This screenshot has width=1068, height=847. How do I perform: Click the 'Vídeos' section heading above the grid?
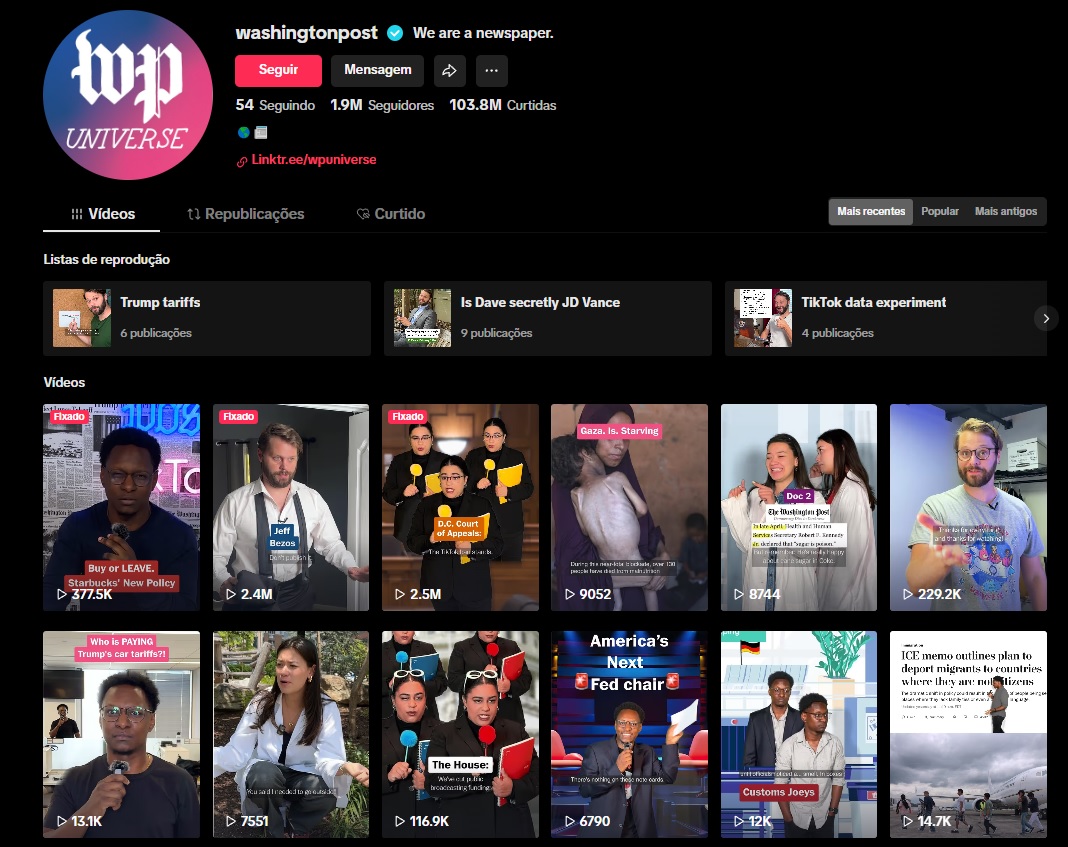[x=65, y=383]
